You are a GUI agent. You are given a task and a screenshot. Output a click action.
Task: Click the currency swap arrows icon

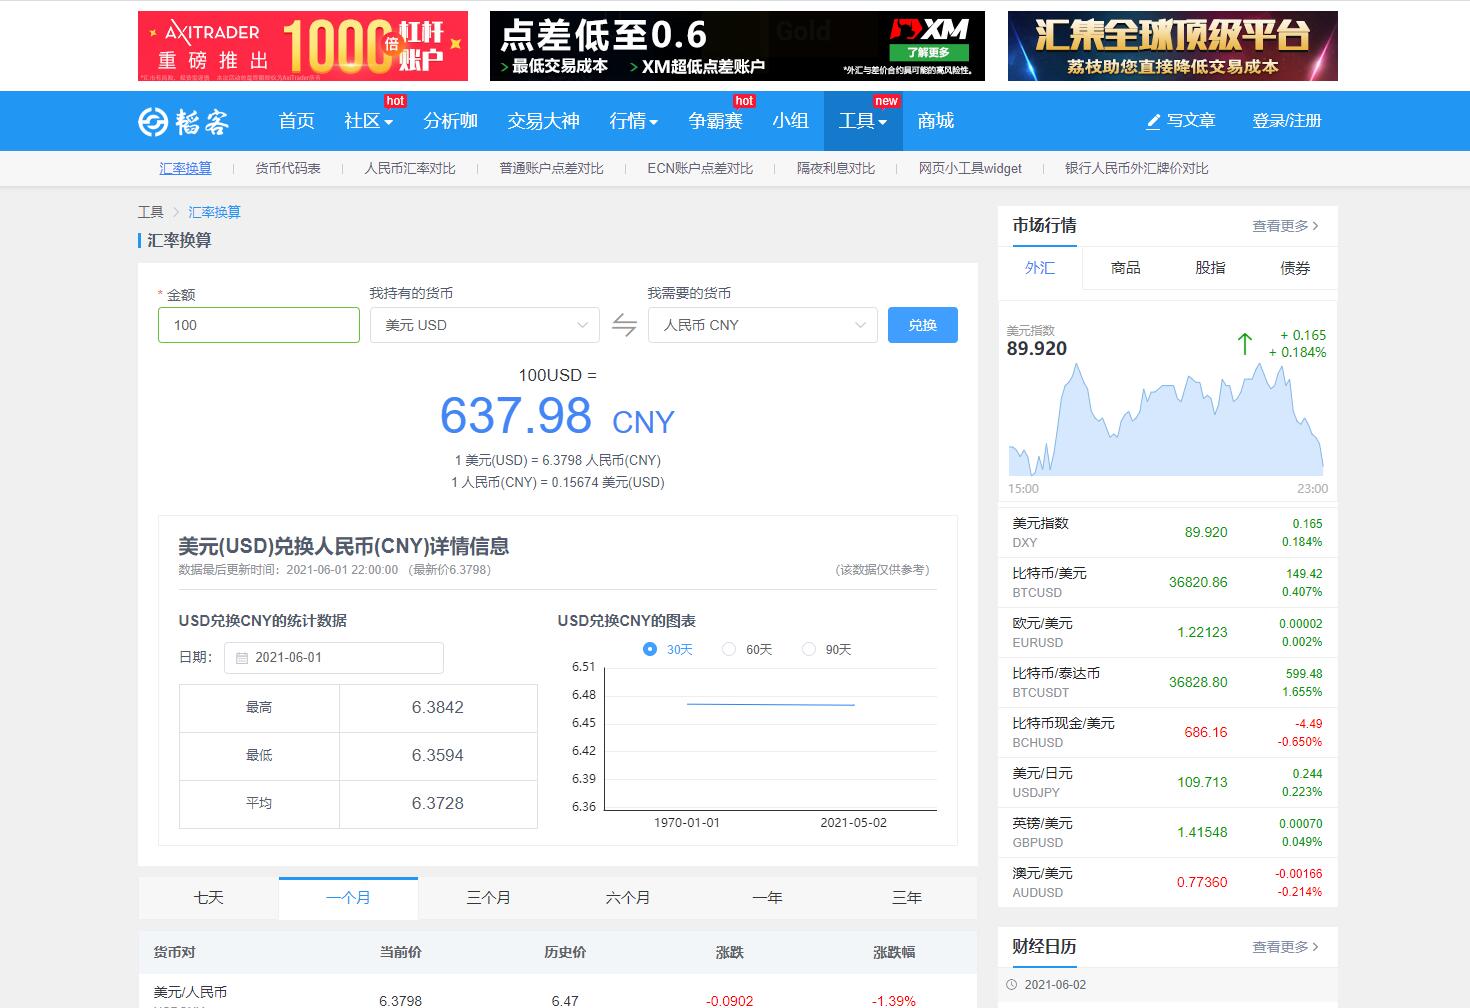(x=624, y=325)
